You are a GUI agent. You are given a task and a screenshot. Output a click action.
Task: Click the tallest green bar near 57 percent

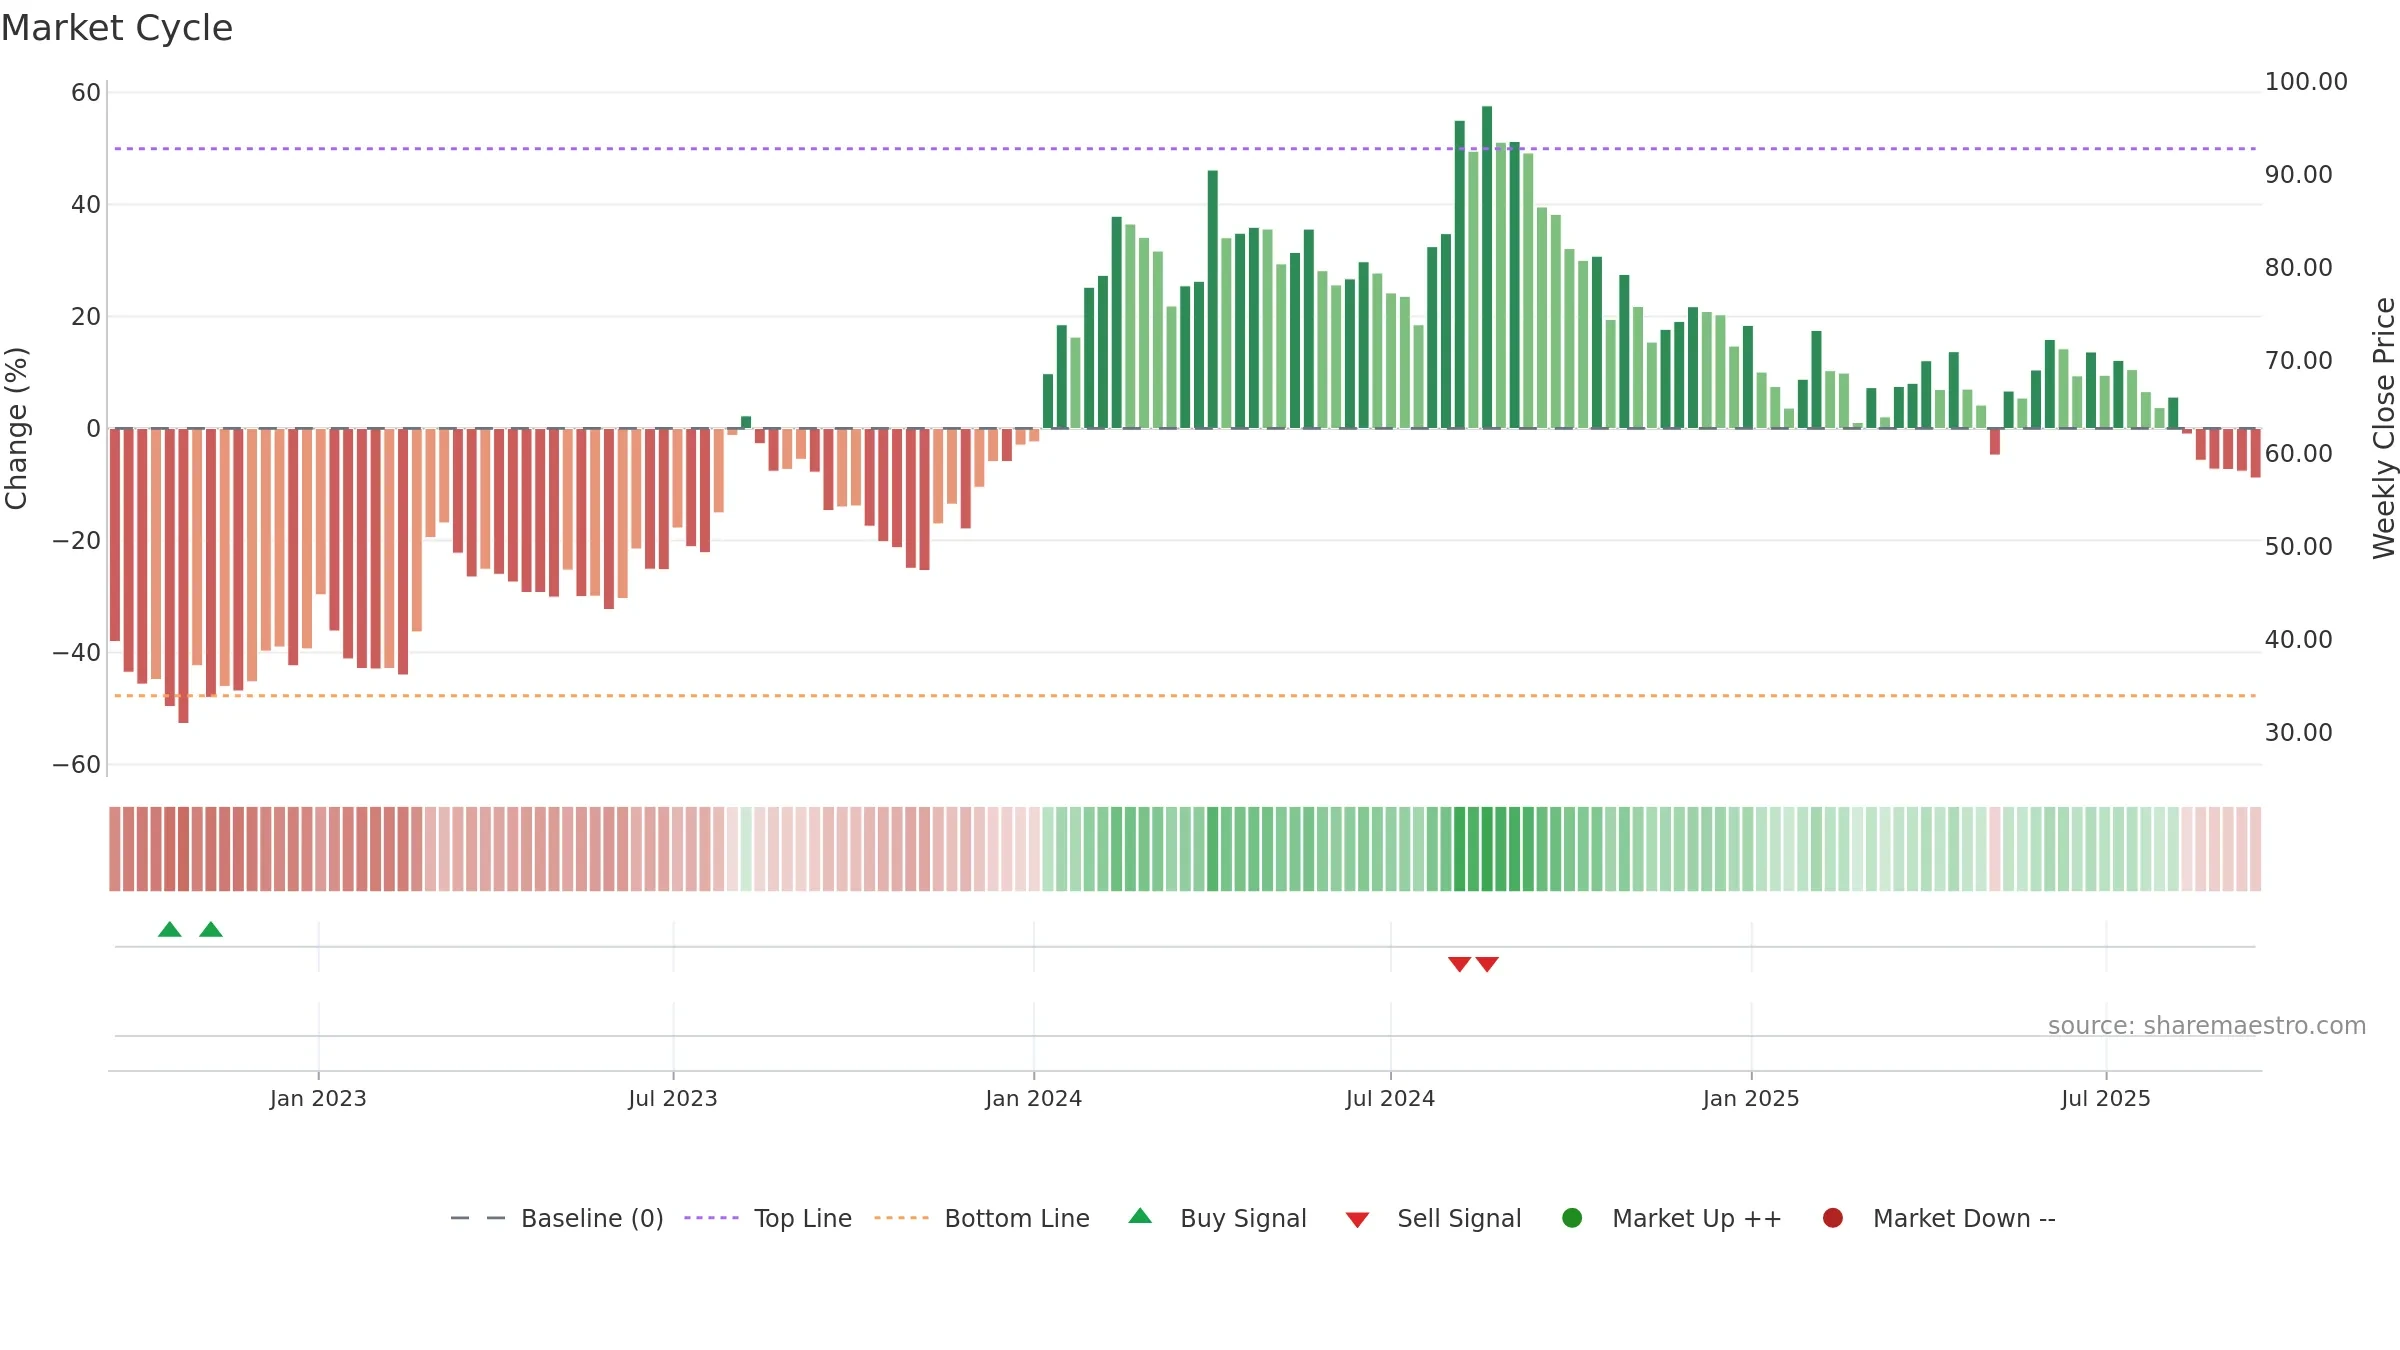pos(1487,267)
